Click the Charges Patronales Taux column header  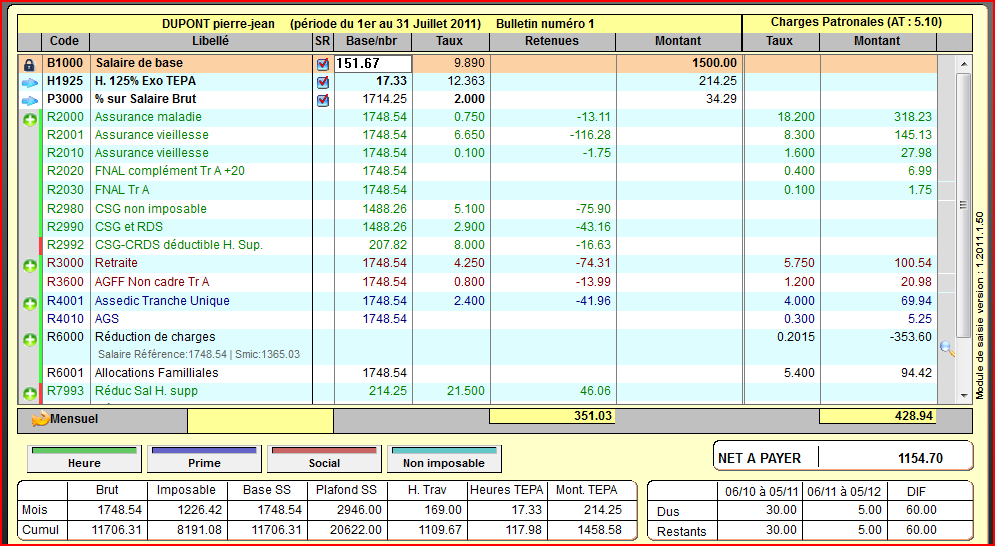(x=780, y=41)
